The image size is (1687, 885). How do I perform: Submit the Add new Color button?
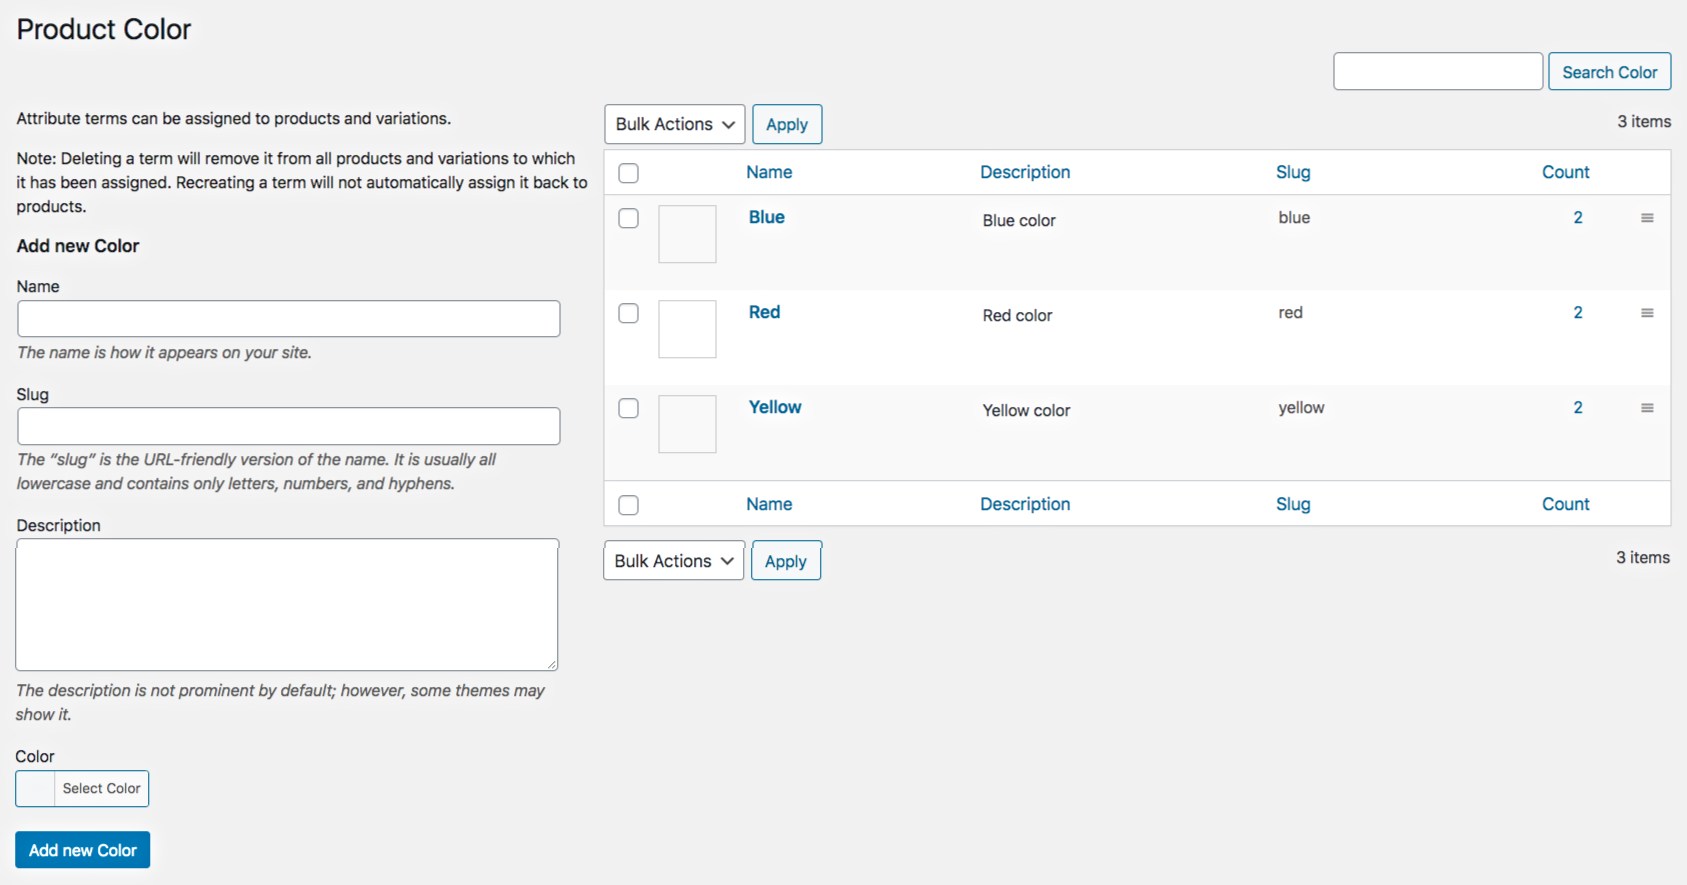coord(83,850)
